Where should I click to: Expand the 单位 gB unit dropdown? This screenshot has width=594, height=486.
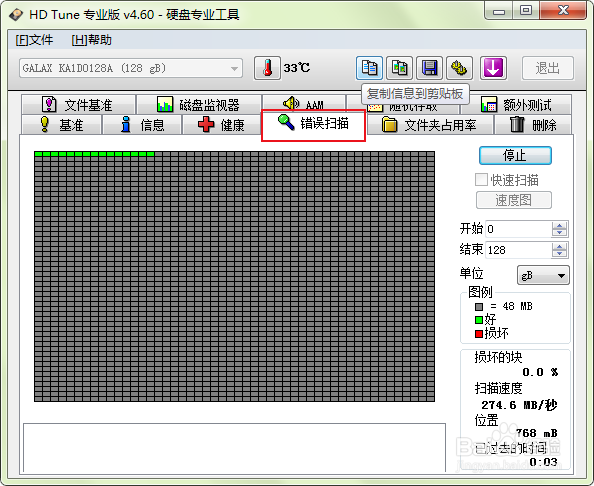click(x=543, y=275)
